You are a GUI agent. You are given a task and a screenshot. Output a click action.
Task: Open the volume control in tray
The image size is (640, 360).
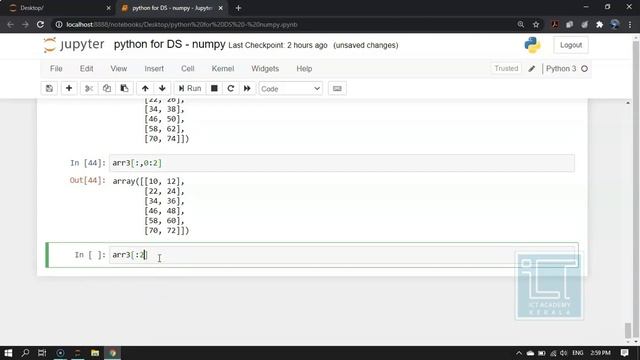coord(564,353)
